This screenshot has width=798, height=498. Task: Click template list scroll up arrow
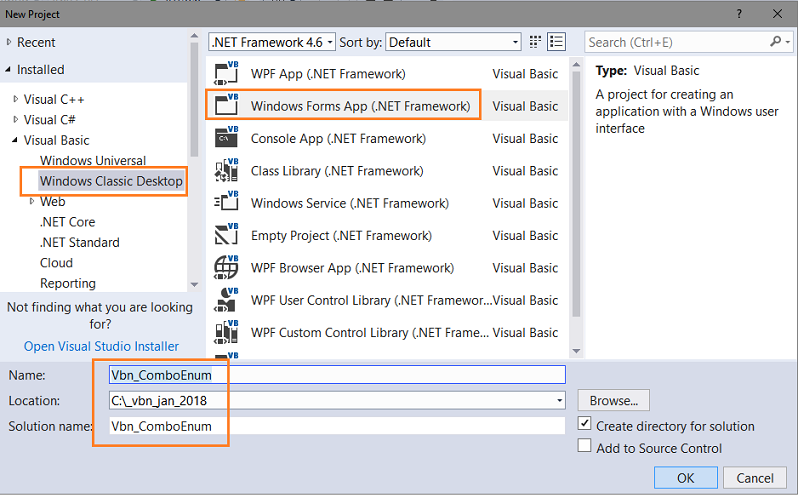pos(576,65)
